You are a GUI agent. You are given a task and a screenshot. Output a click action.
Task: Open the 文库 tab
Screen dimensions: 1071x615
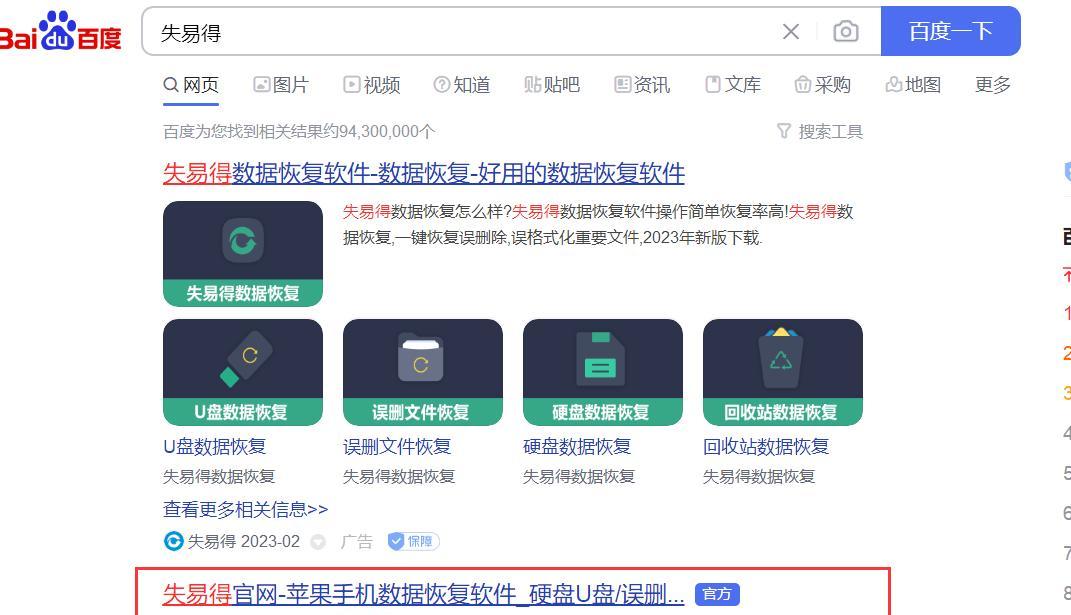(x=733, y=85)
